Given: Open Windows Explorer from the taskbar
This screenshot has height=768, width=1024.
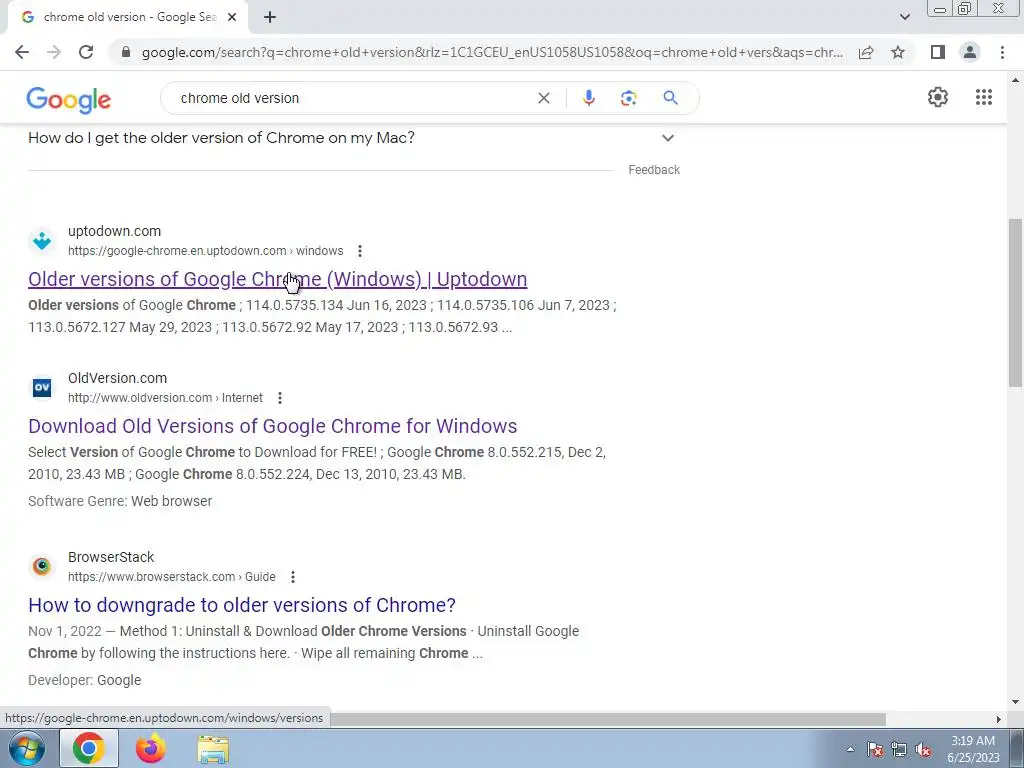Looking at the screenshot, I should click(x=213, y=749).
